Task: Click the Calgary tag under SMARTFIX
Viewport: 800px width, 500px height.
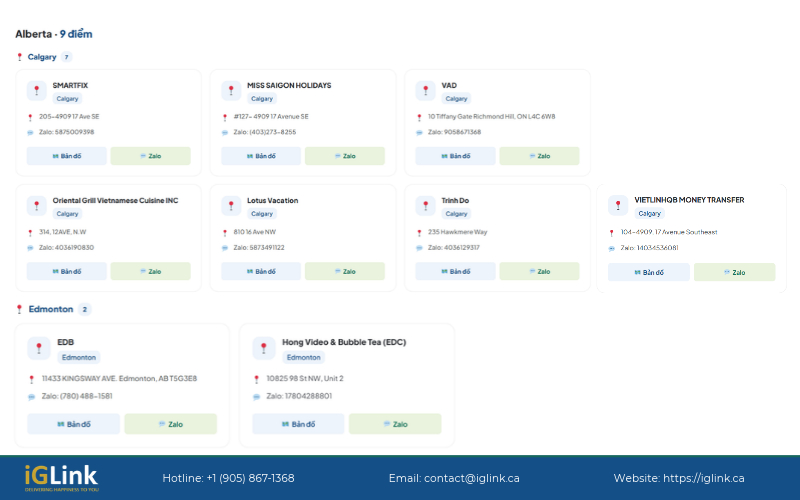Action: [67, 98]
